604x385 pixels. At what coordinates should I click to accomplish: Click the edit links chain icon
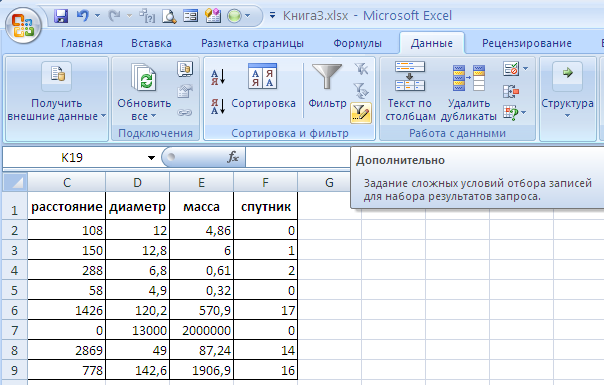(x=185, y=113)
